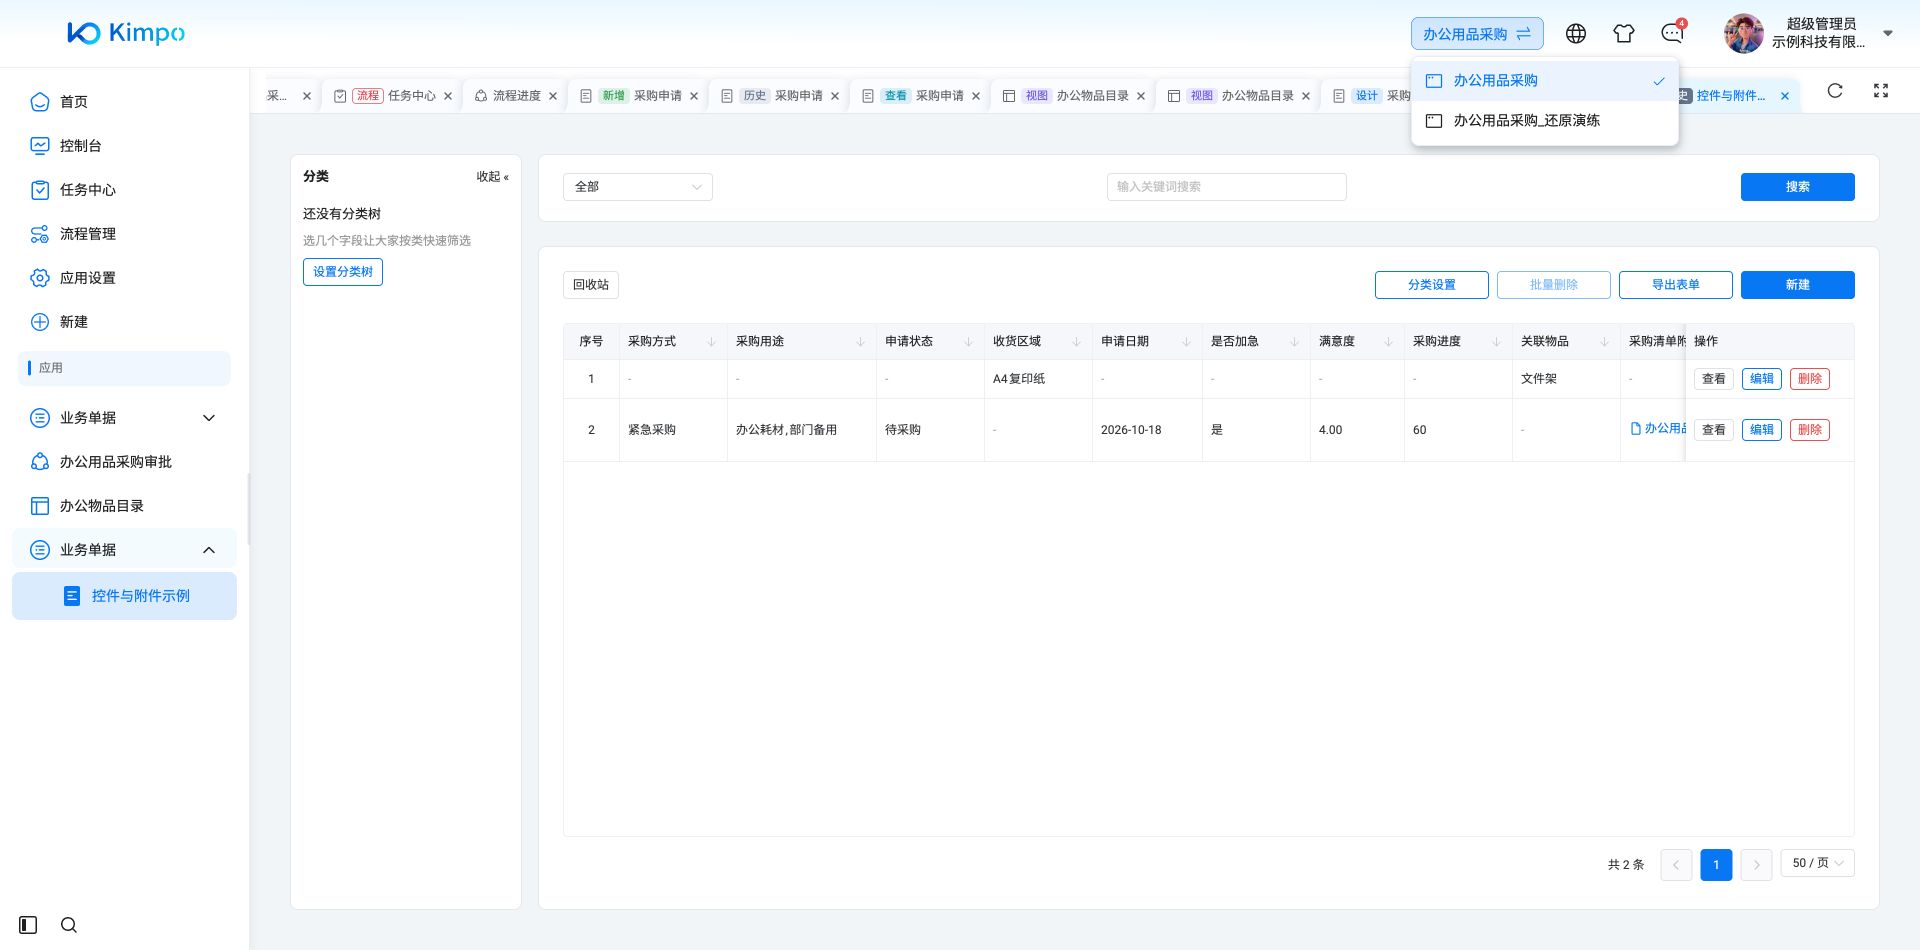Open 分类设置 button
The height and width of the screenshot is (950, 1920).
pos(1431,285)
